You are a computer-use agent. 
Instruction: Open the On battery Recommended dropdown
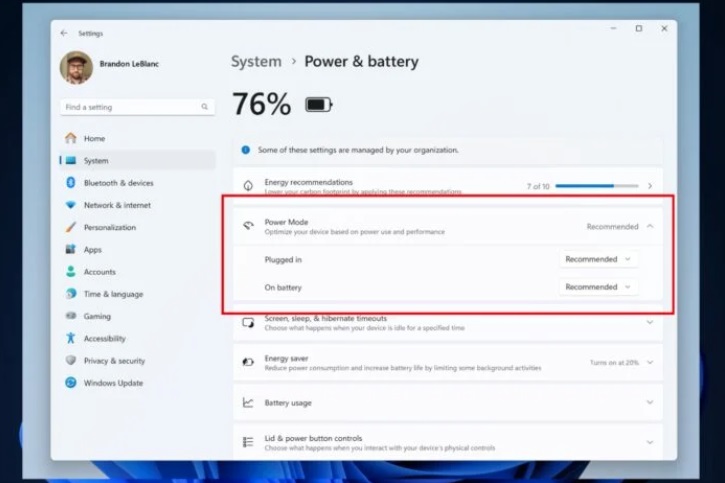click(598, 287)
